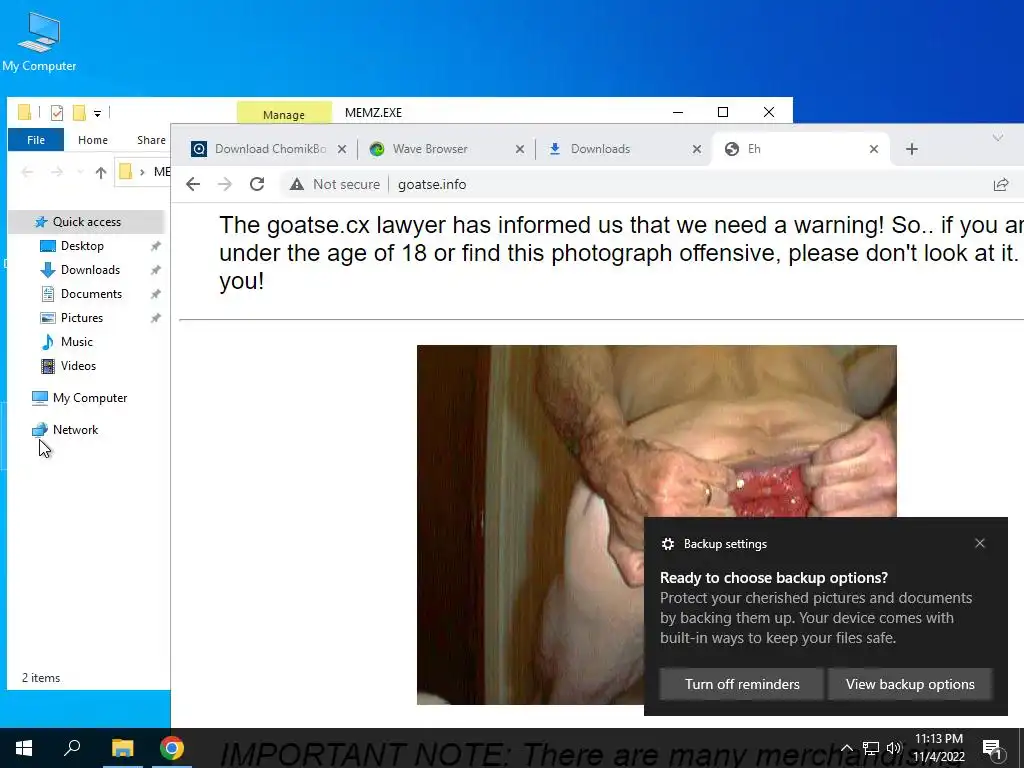Click the volume speaker tray icon

[x=893, y=748]
